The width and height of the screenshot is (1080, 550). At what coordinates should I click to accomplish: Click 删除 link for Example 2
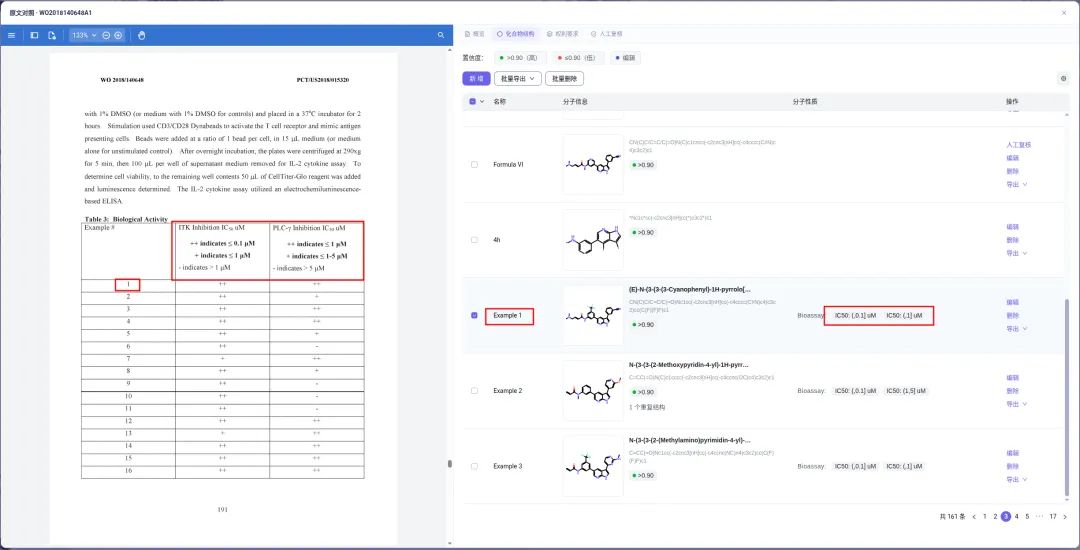point(1012,391)
